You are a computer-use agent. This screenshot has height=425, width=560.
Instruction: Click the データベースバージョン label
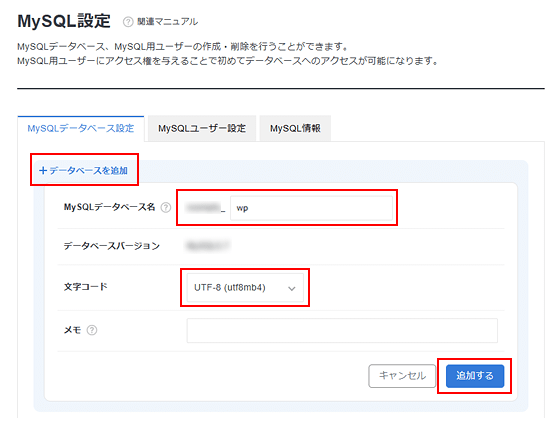click(111, 246)
